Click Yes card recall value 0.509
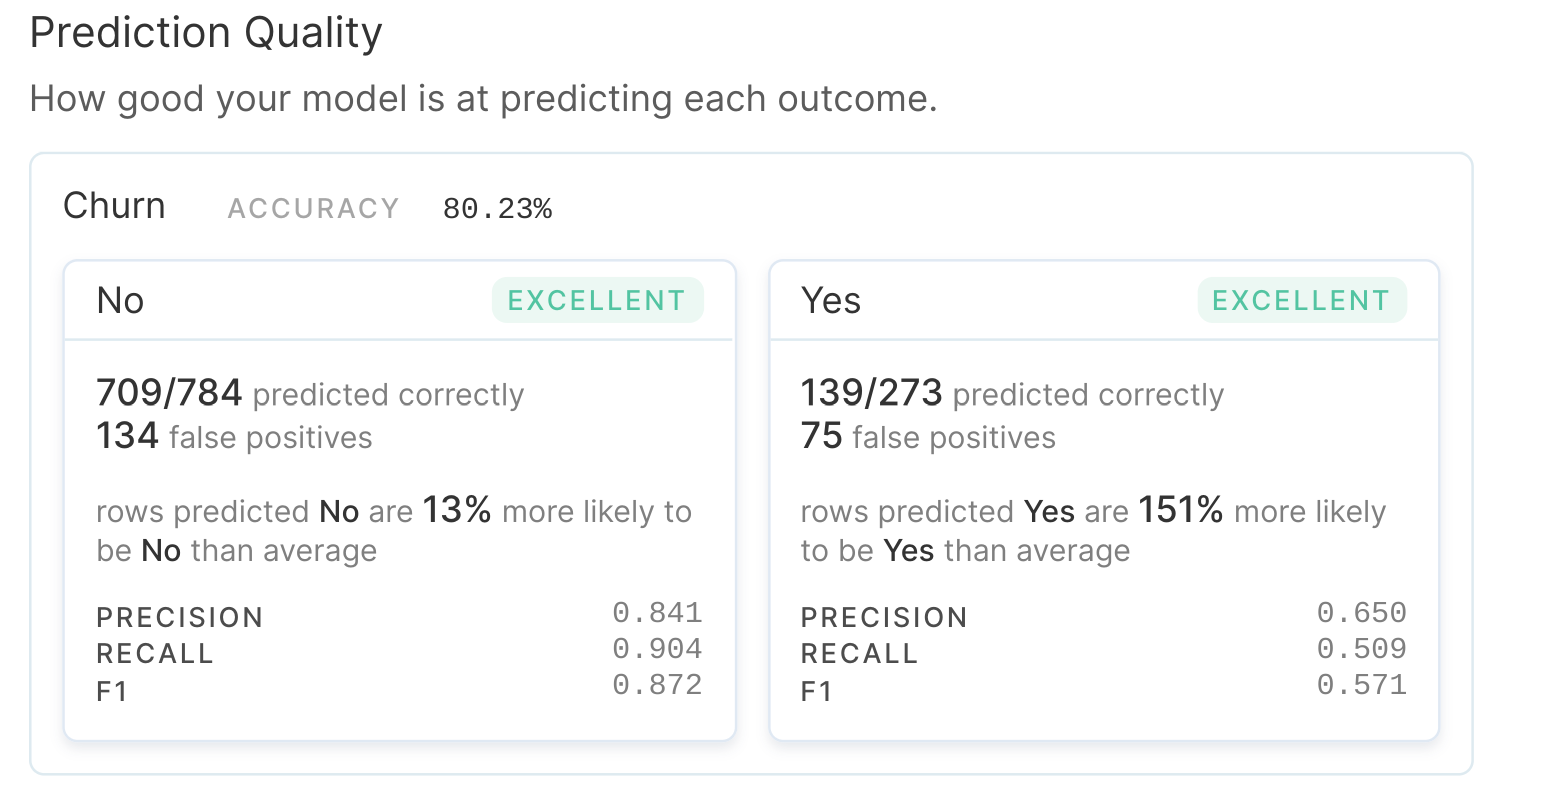1553x803 pixels. [1361, 648]
